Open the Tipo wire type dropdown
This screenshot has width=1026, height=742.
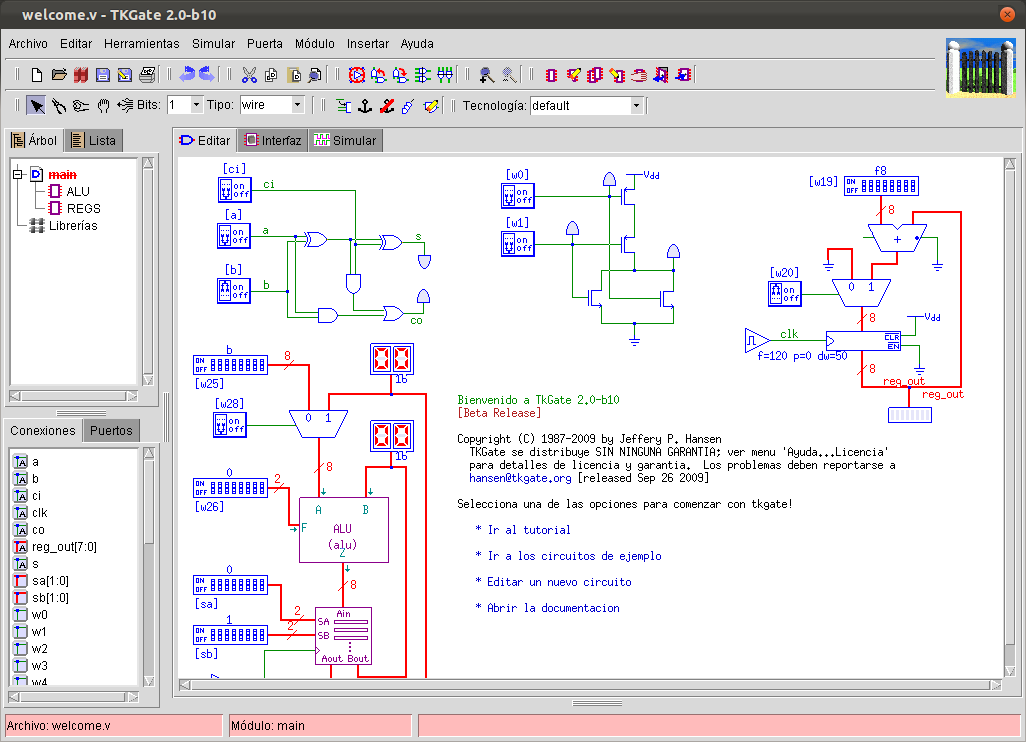click(298, 105)
